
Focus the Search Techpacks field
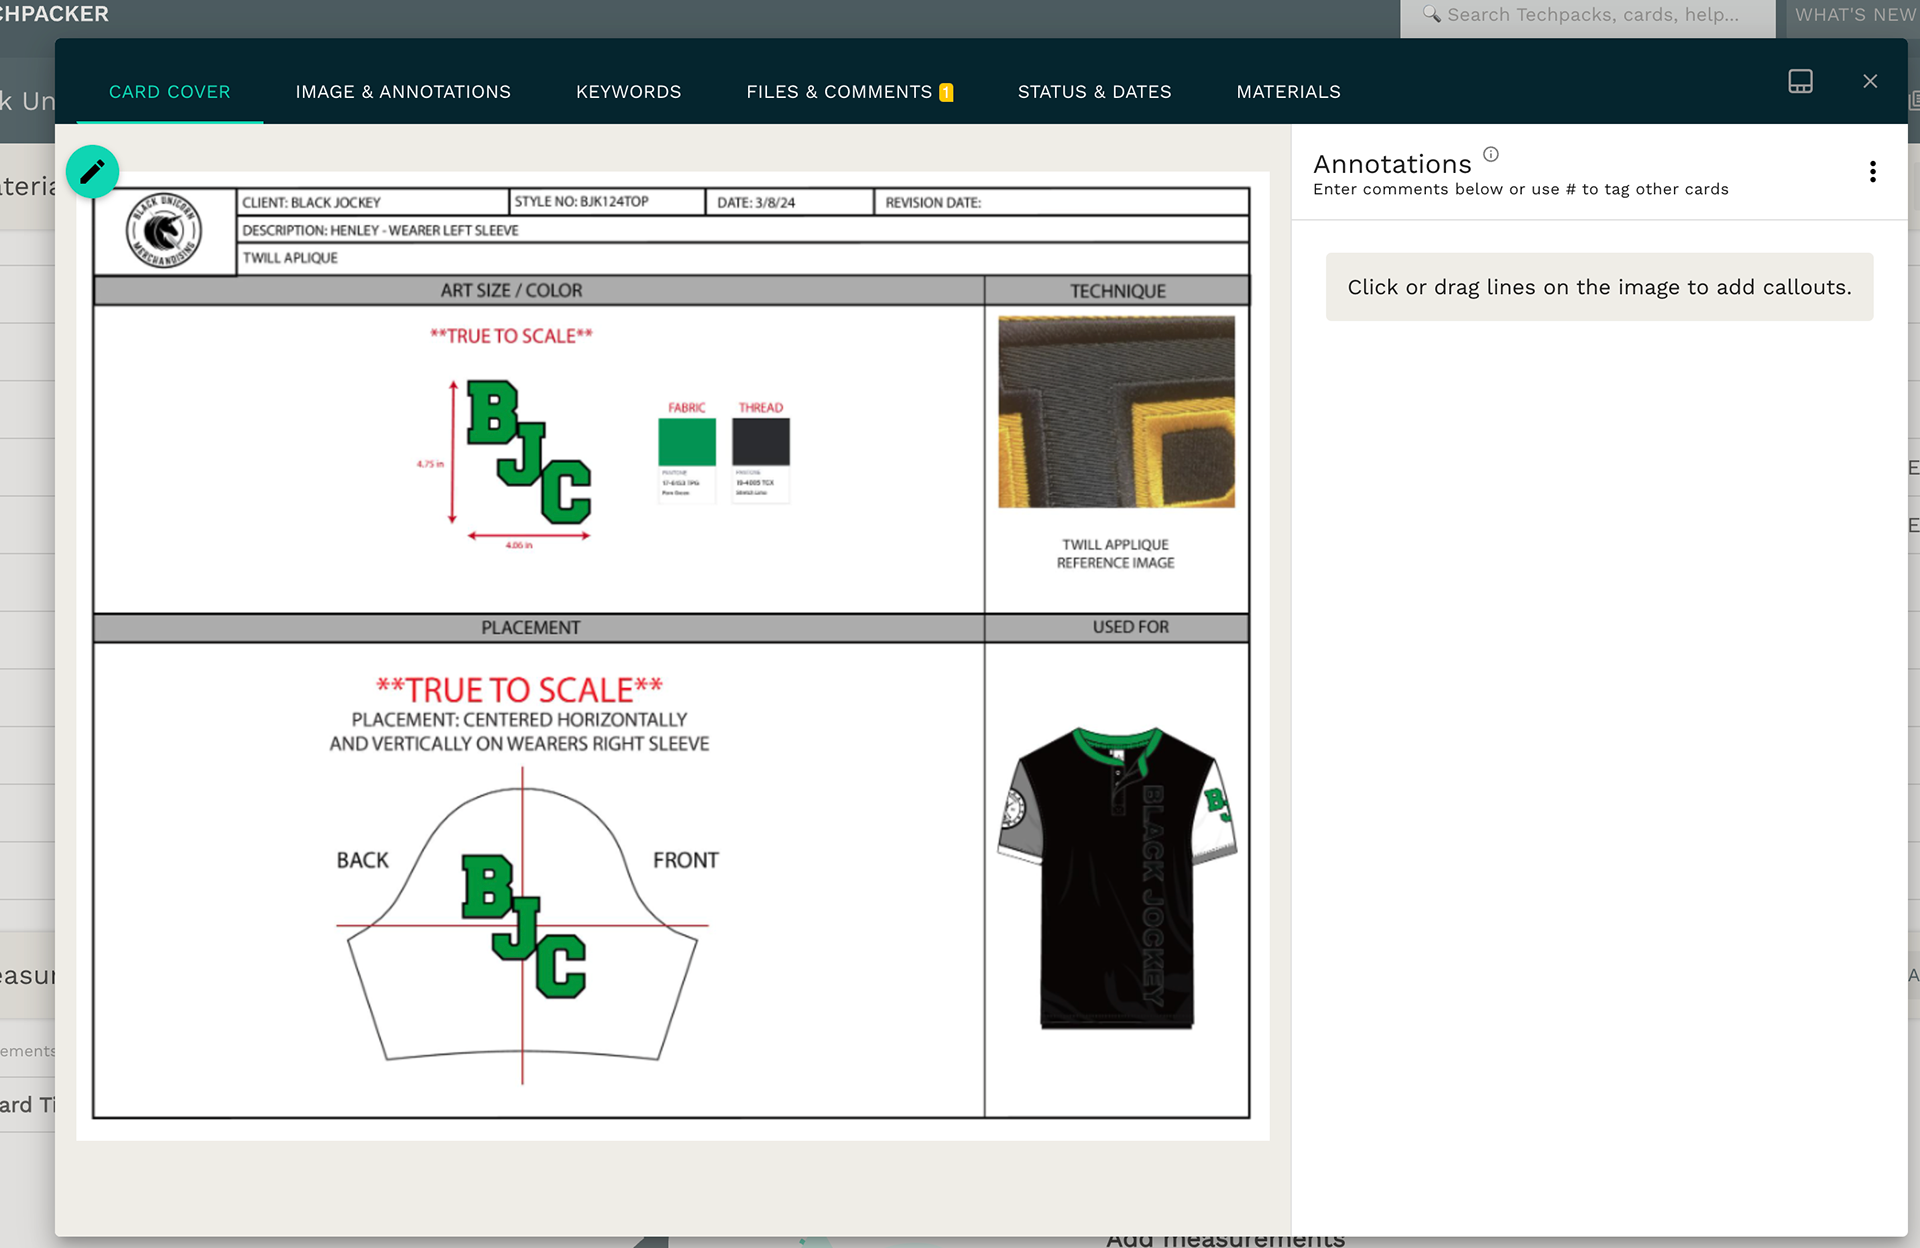(x=1592, y=15)
